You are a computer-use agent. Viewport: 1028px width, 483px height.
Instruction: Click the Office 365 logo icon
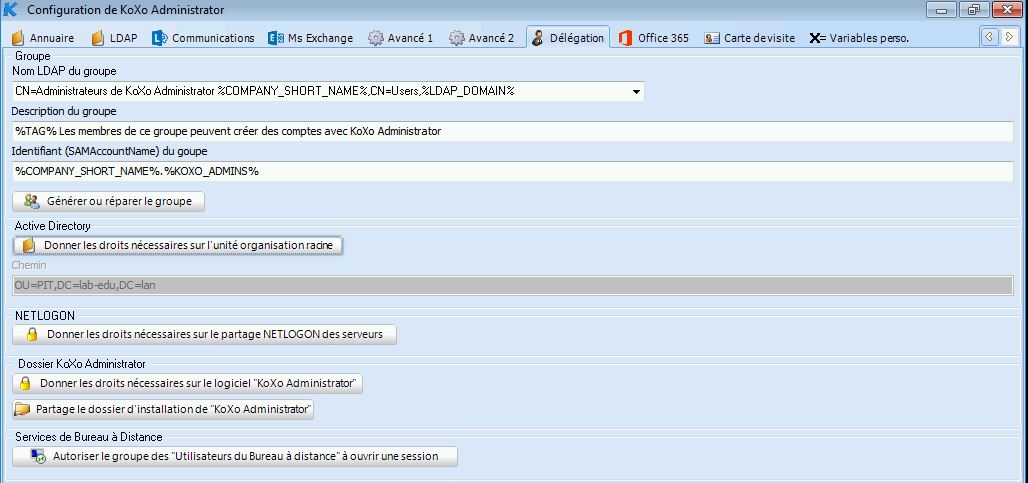point(625,38)
